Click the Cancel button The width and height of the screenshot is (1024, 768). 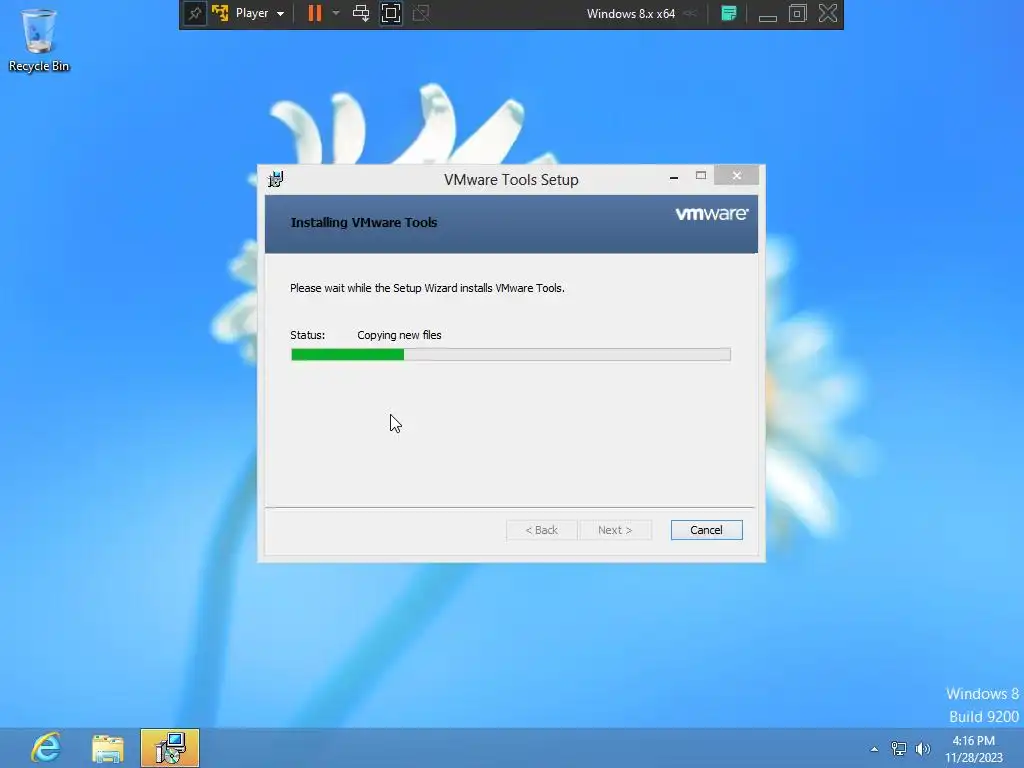click(707, 530)
